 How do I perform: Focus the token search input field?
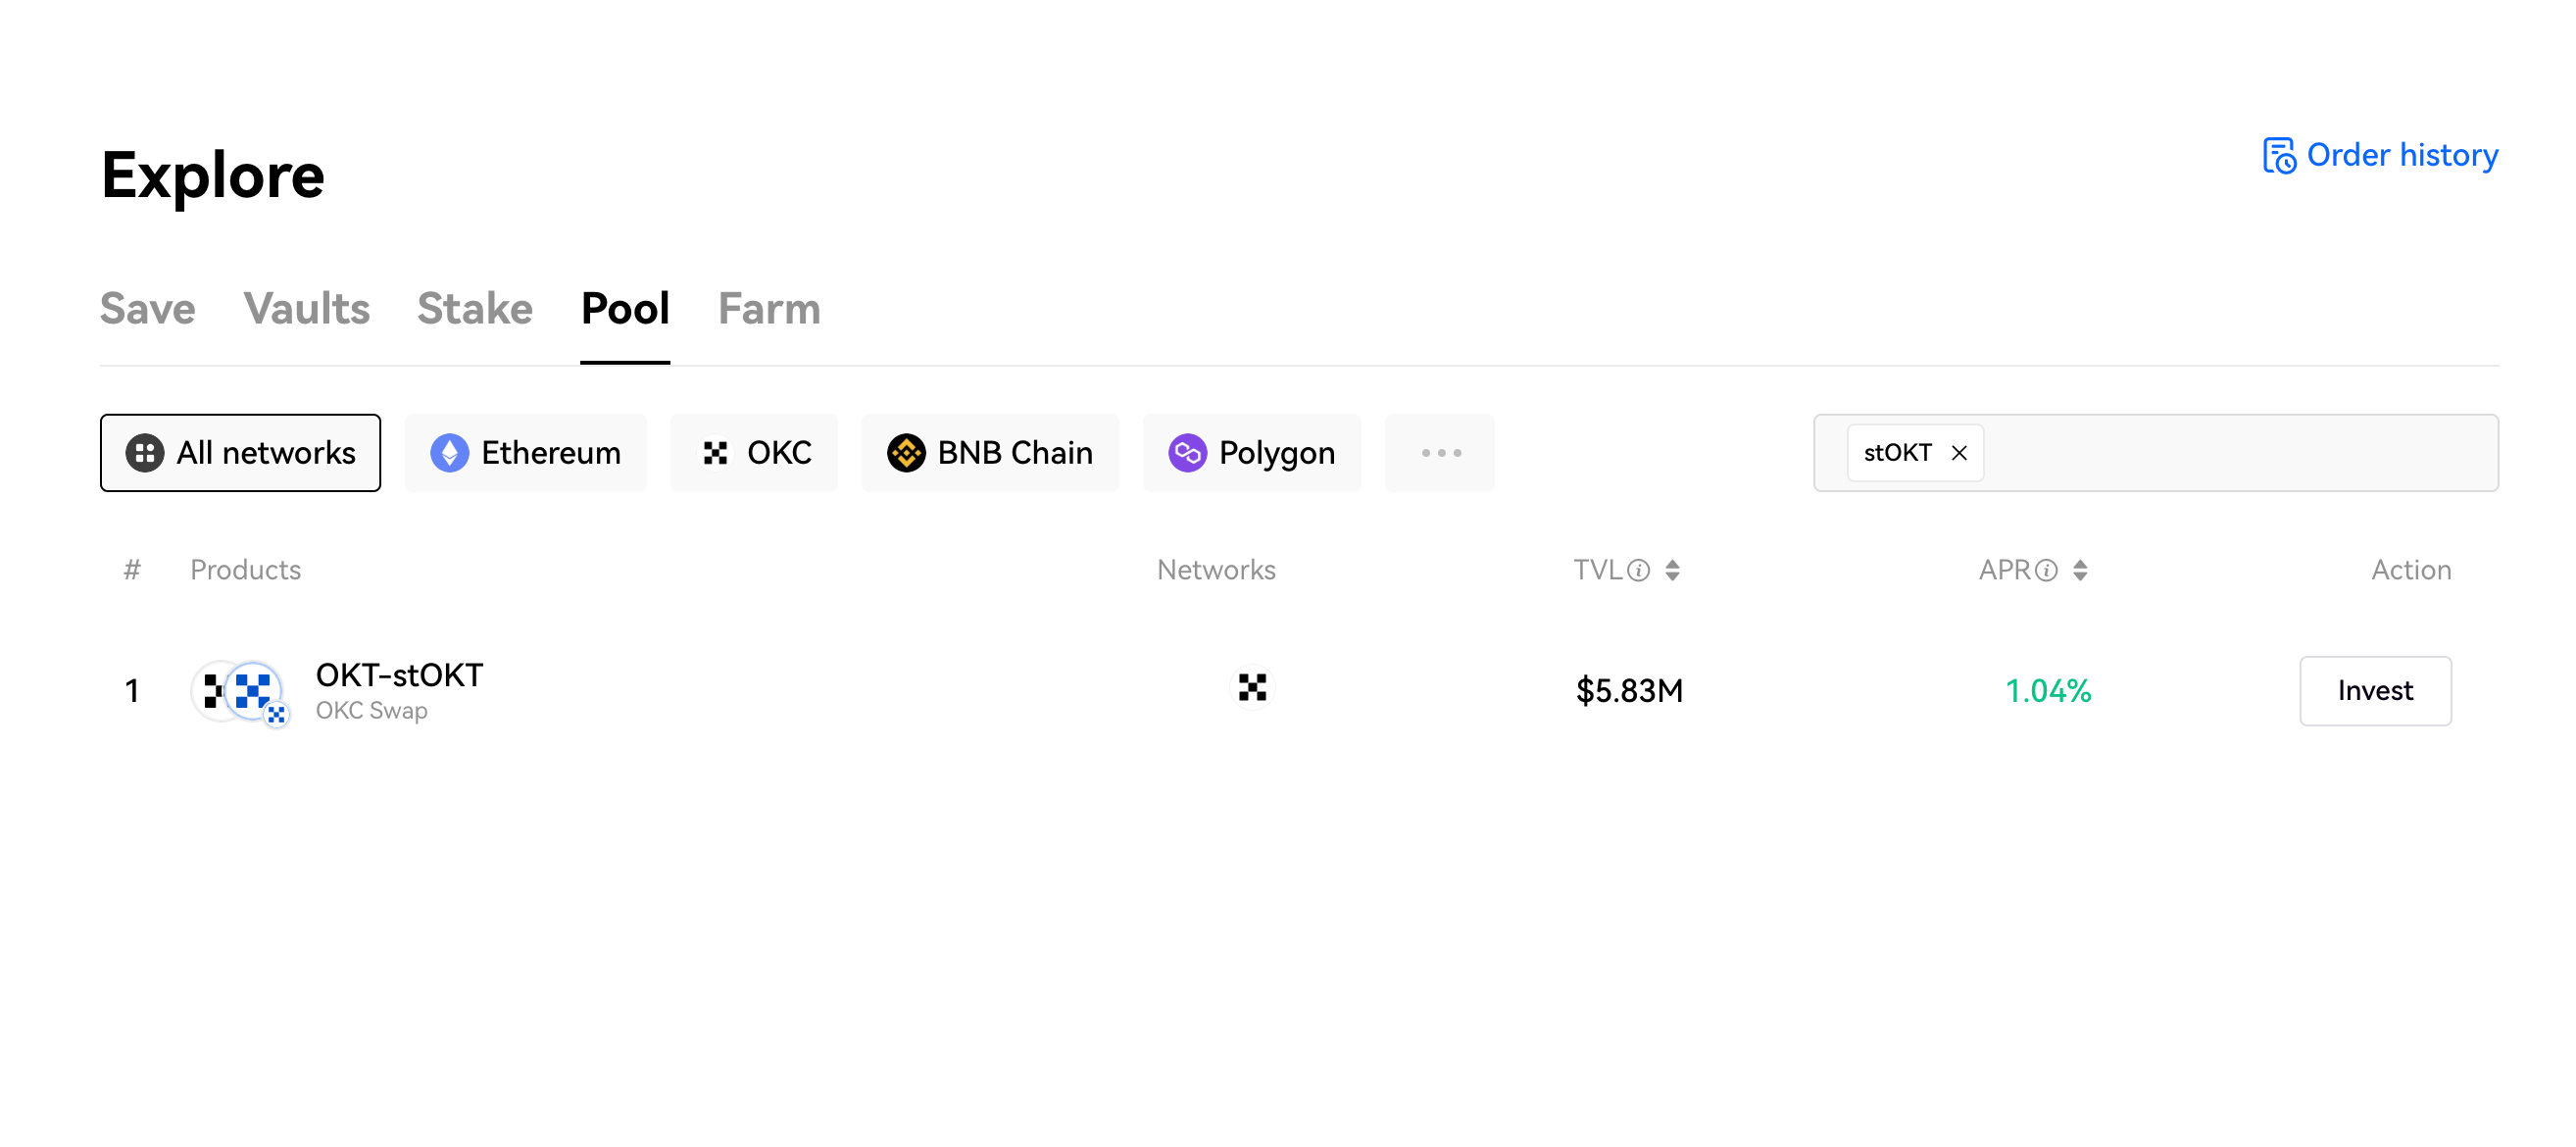pyautogui.click(x=2240, y=453)
